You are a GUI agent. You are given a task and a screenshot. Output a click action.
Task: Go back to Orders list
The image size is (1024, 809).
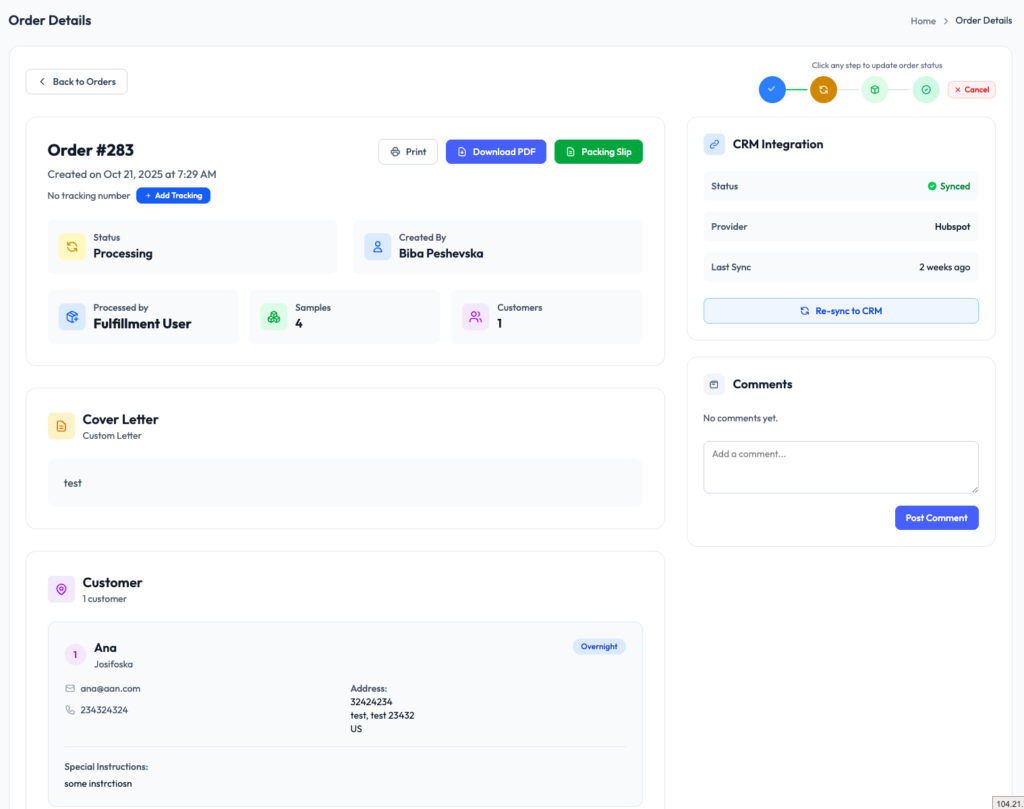(x=77, y=82)
